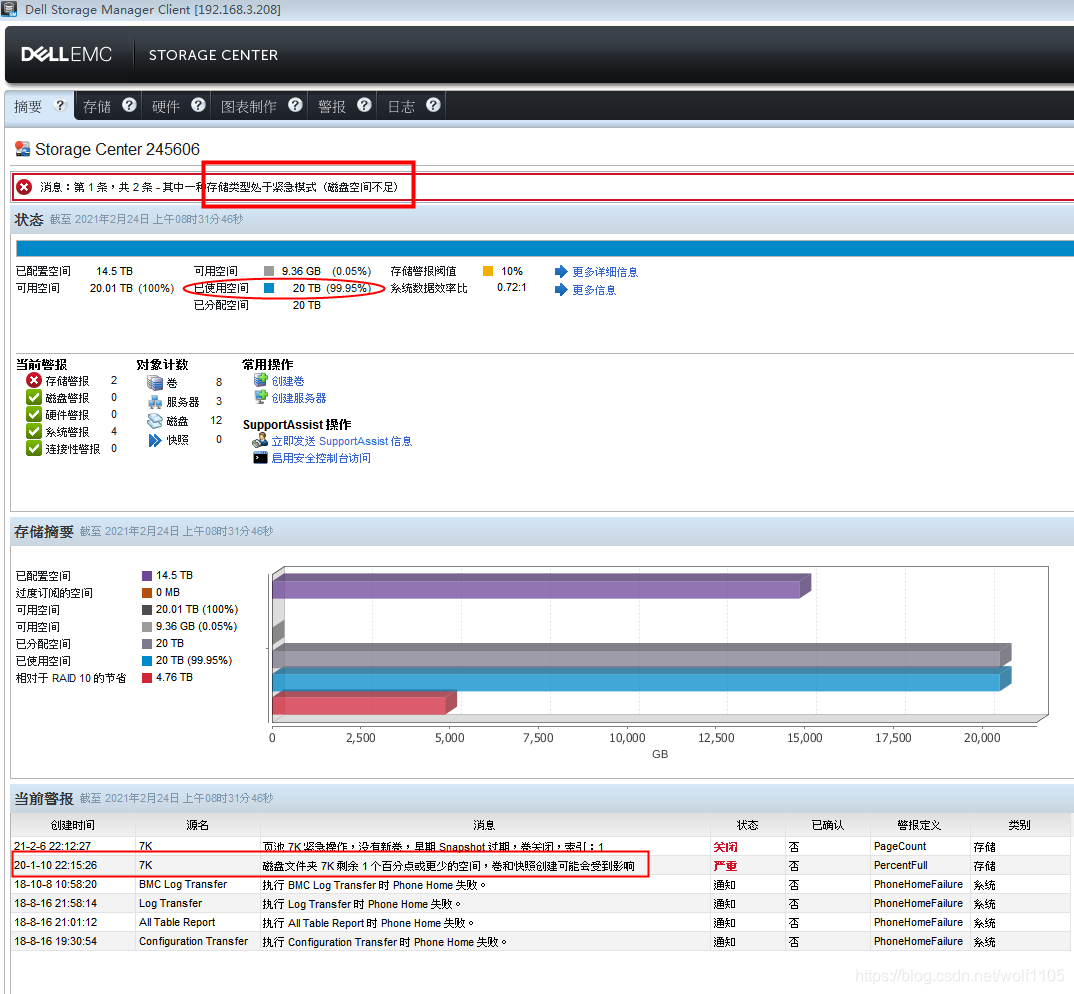Click the 快照 snapshots object icon

(155, 440)
